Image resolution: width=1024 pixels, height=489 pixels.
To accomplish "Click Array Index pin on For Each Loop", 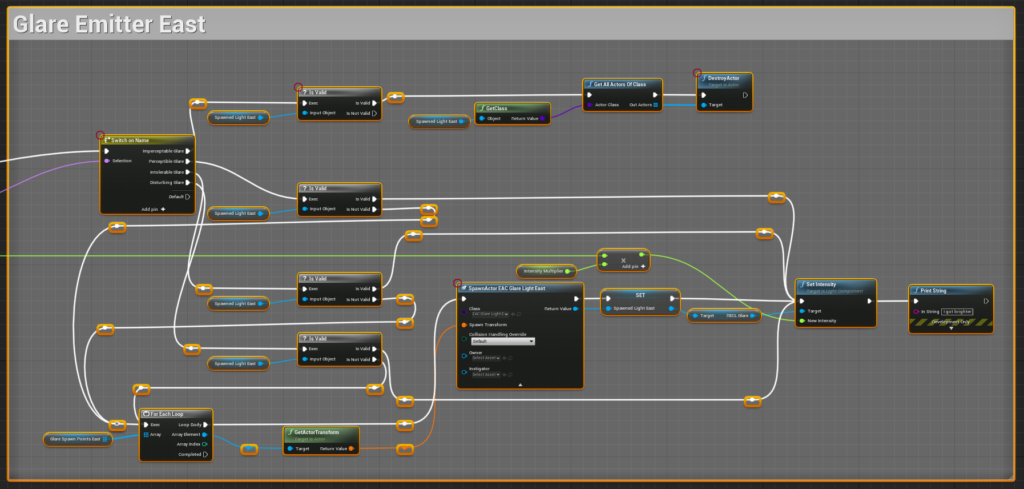I will click(206, 444).
